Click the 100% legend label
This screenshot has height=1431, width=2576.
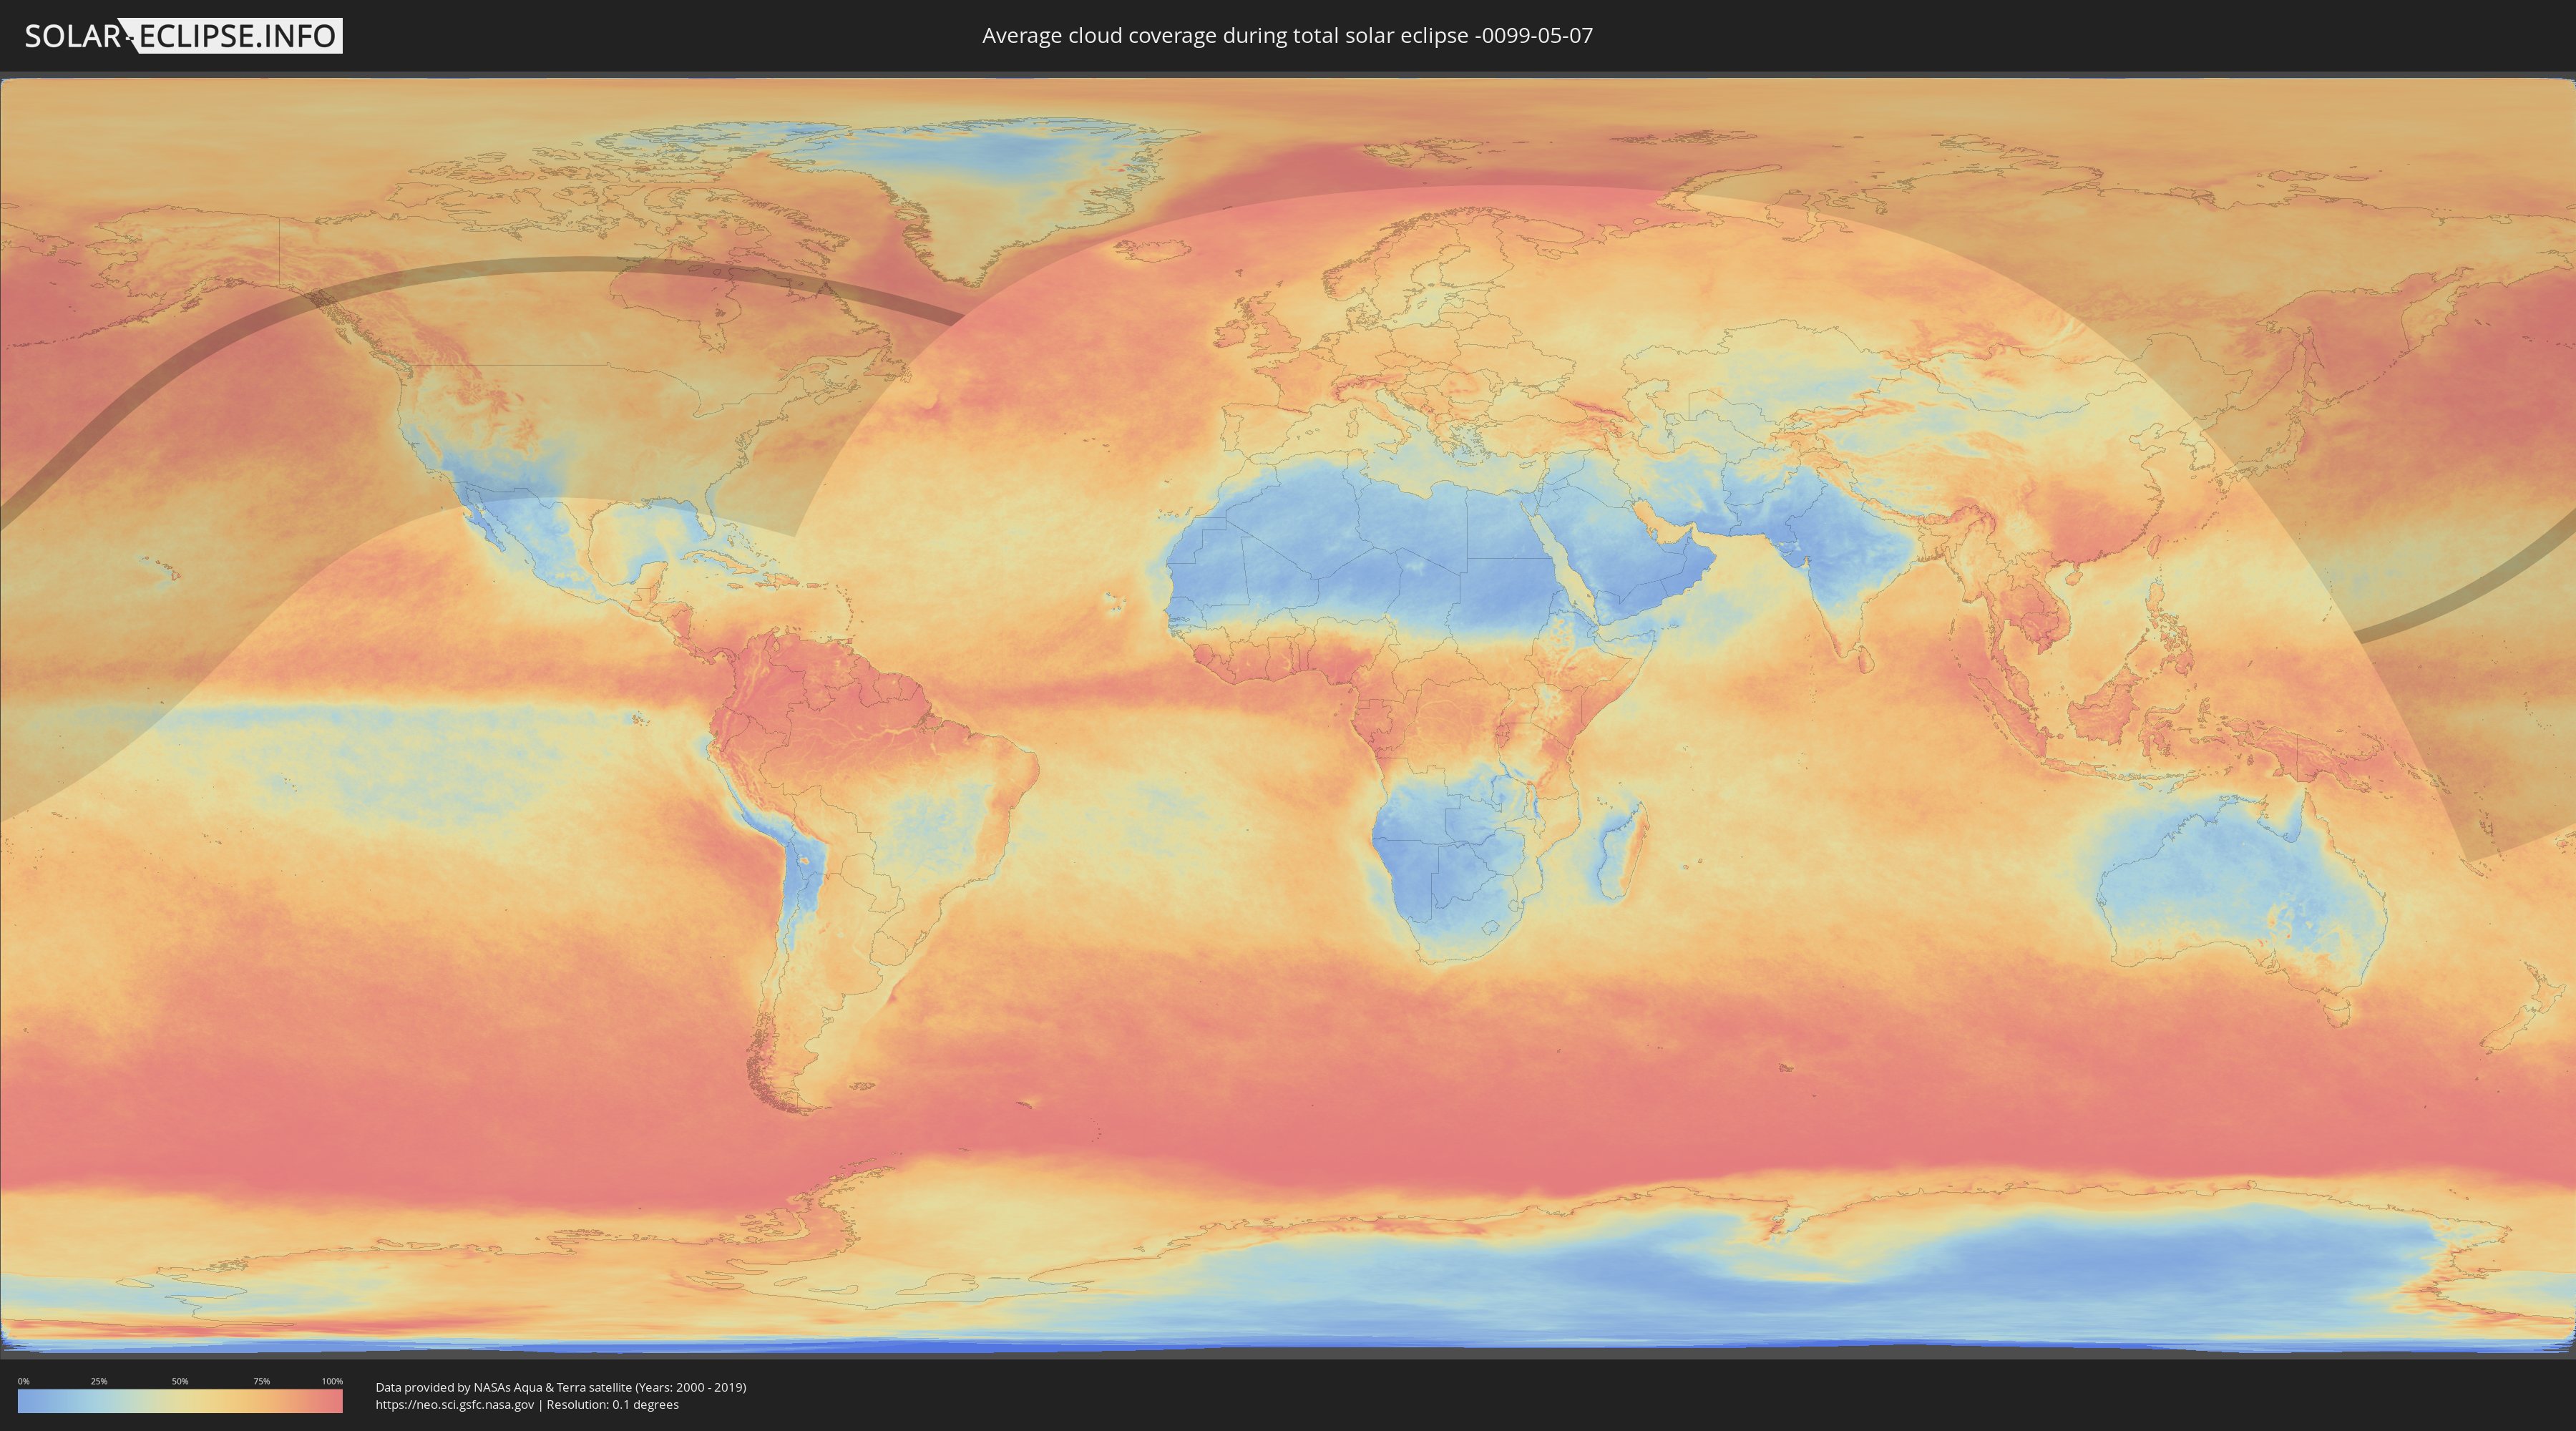click(x=332, y=1381)
